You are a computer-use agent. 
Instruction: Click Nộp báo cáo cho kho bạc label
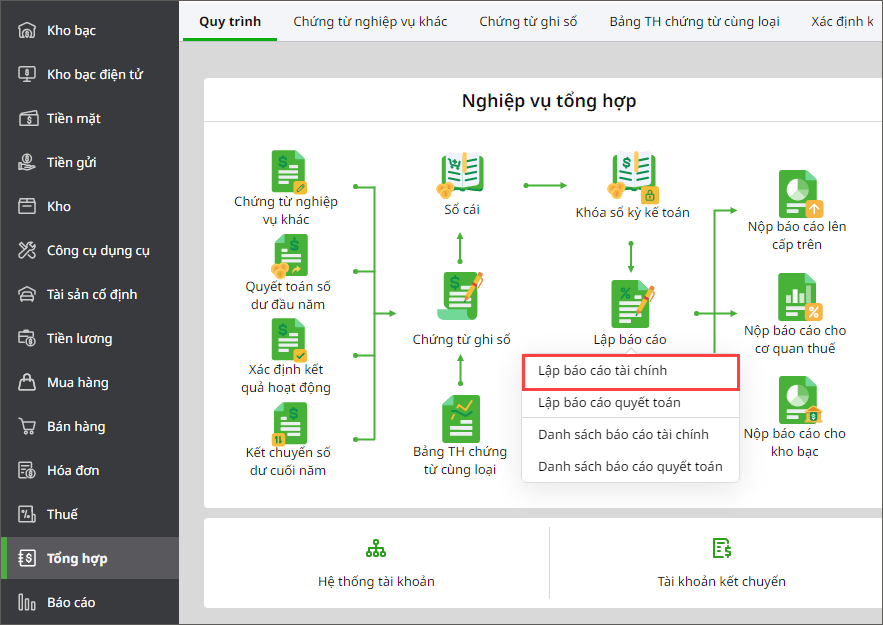click(x=795, y=443)
